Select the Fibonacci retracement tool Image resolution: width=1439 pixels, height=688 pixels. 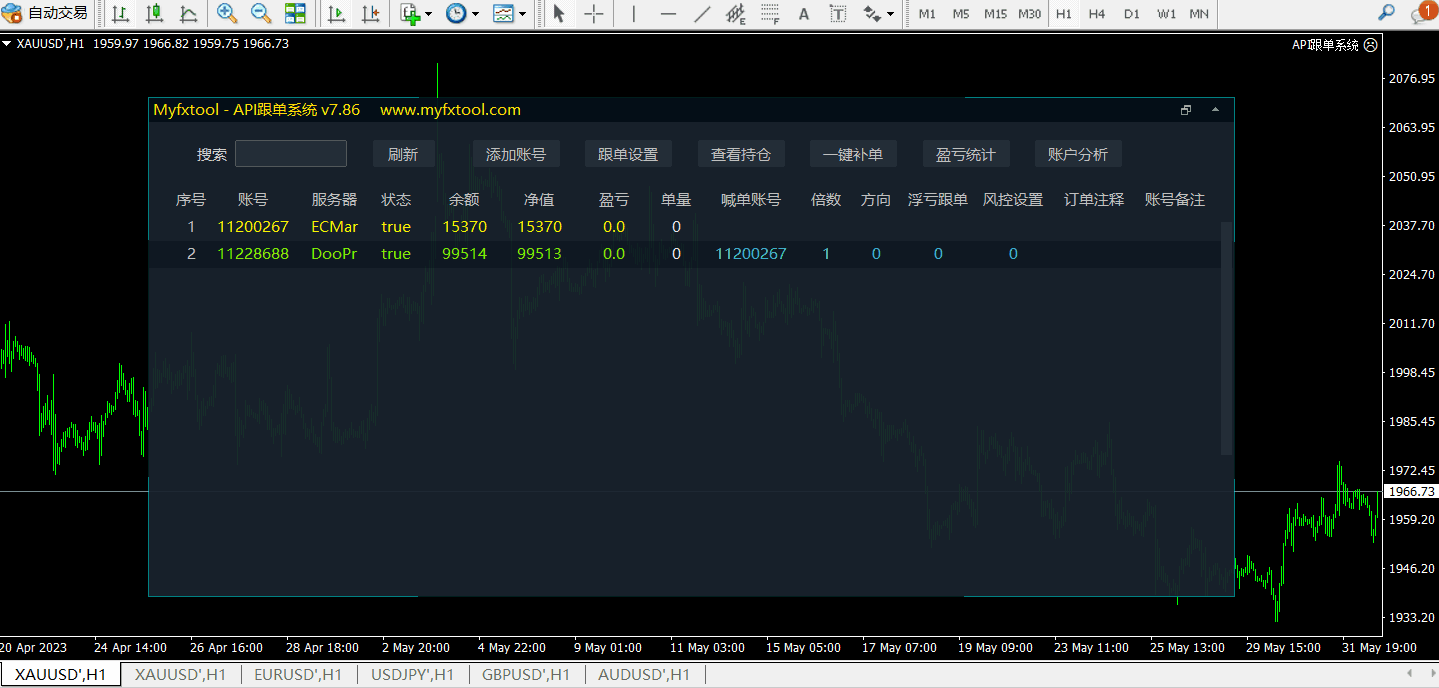click(770, 14)
